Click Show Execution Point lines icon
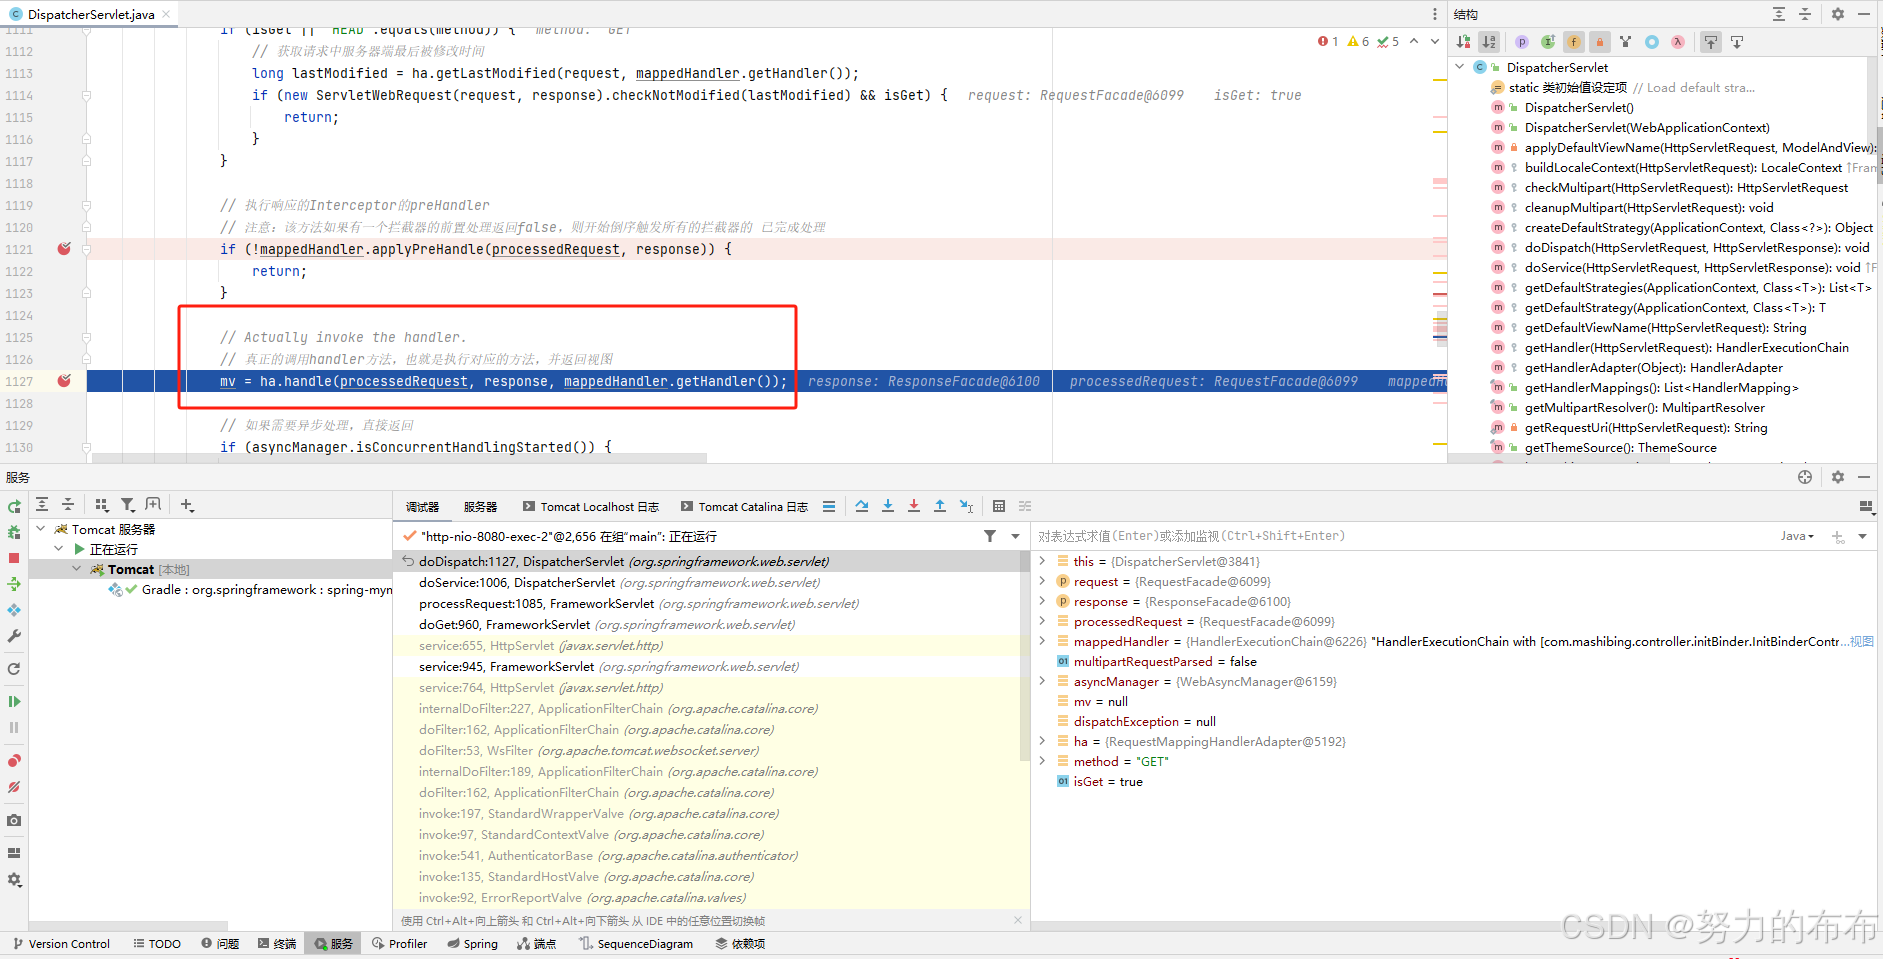Viewport: 1883px width, 959px height. click(829, 506)
